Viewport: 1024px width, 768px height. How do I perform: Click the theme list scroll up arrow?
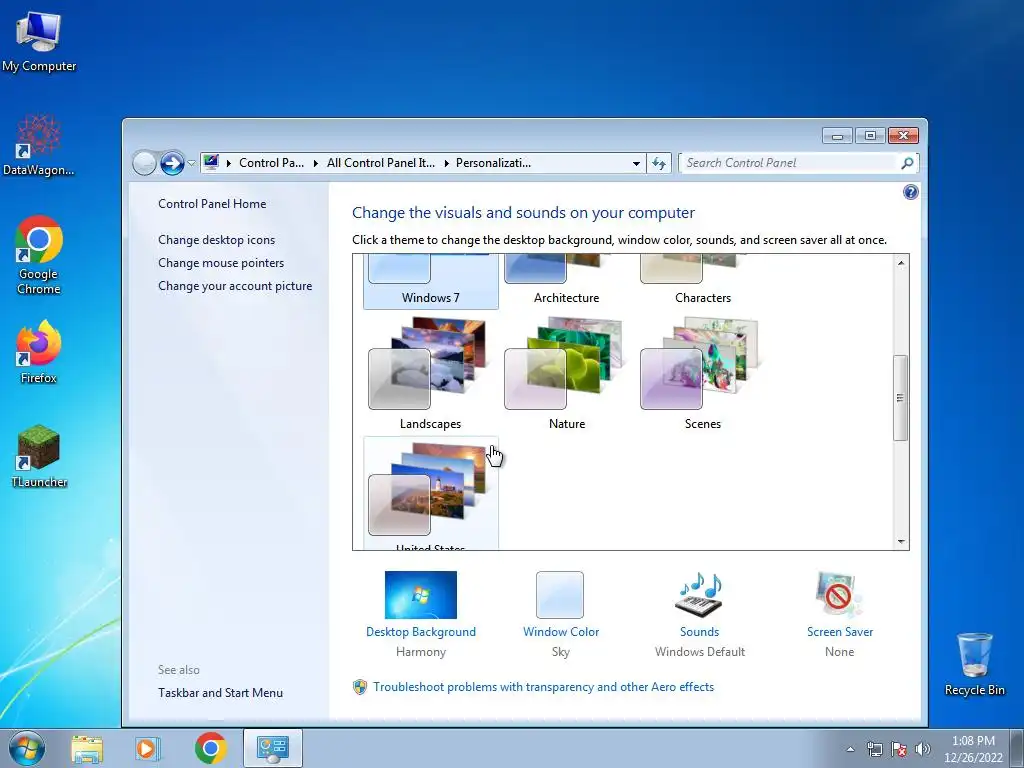(901, 263)
